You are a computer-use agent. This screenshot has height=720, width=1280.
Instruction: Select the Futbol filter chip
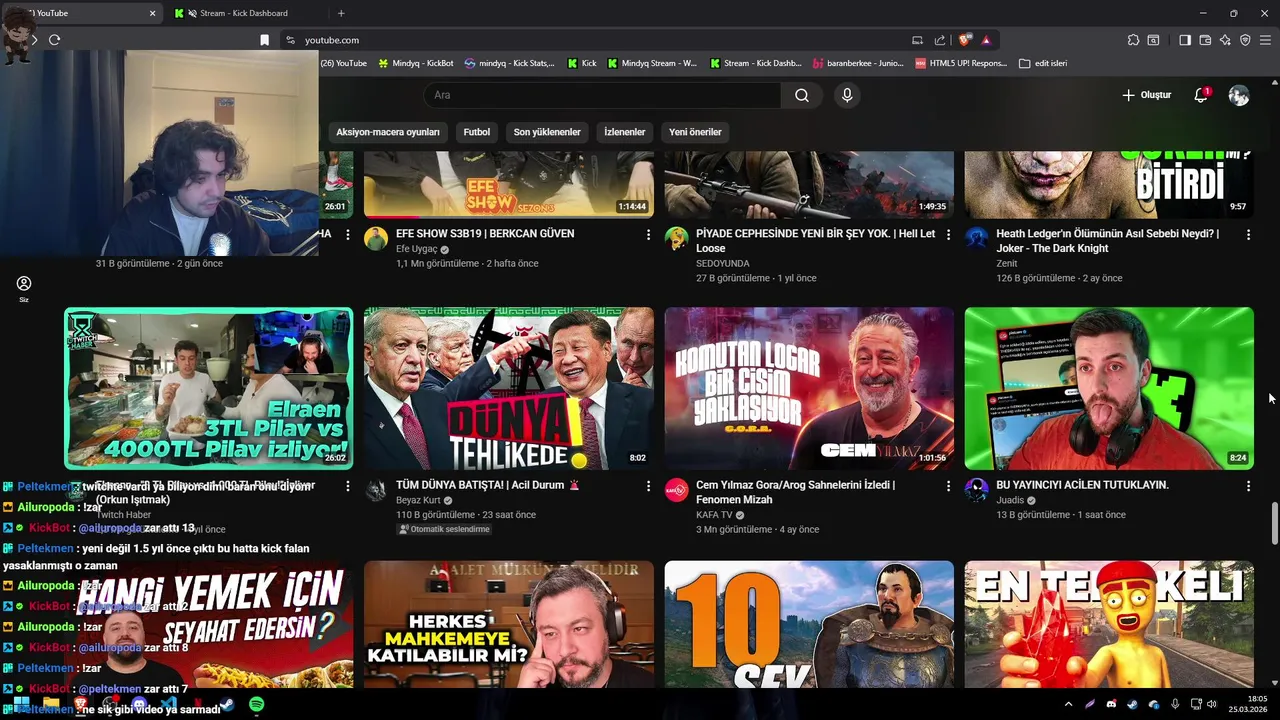[477, 132]
